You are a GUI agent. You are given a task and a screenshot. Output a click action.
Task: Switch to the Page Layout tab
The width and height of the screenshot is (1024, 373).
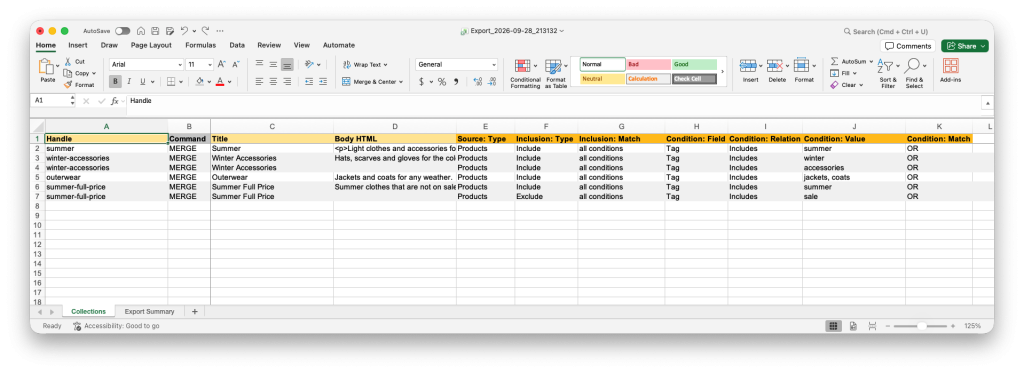pos(151,45)
